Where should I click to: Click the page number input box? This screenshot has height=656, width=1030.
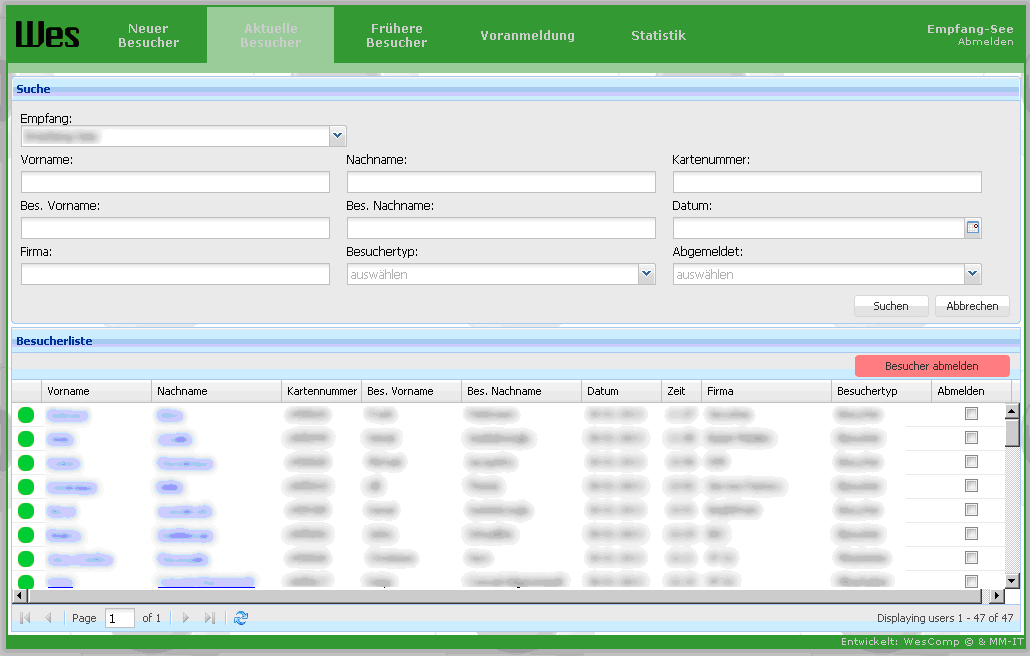coord(120,618)
